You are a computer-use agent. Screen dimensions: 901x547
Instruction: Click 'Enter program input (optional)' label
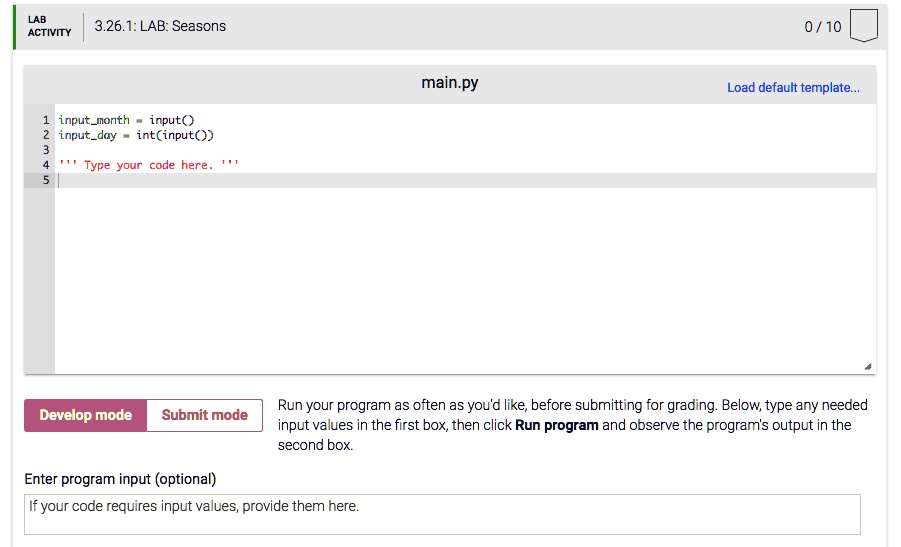coord(120,479)
